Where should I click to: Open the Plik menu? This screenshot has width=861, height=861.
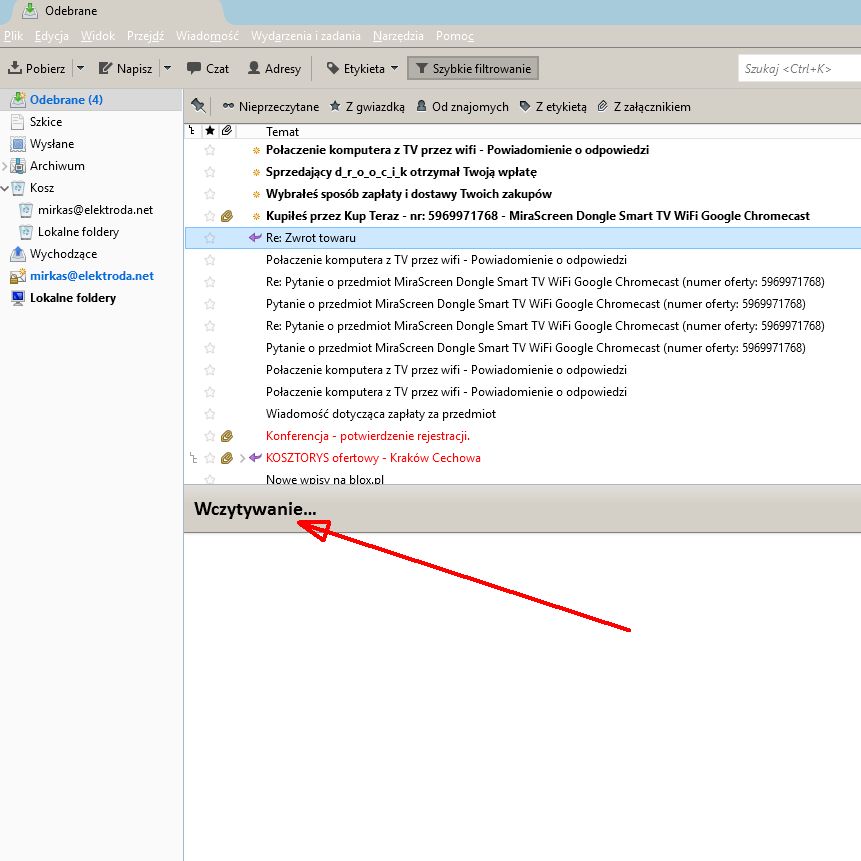point(14,36)
